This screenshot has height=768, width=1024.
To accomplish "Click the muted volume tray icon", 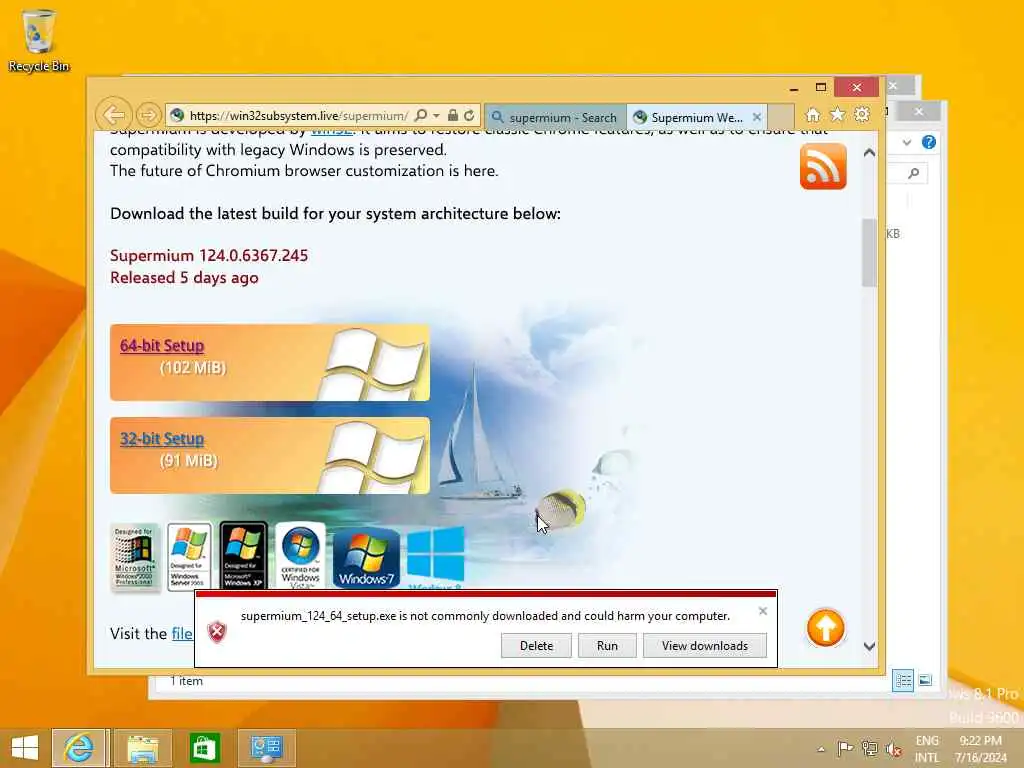I will pyautogui.click(x=894, y=749).
